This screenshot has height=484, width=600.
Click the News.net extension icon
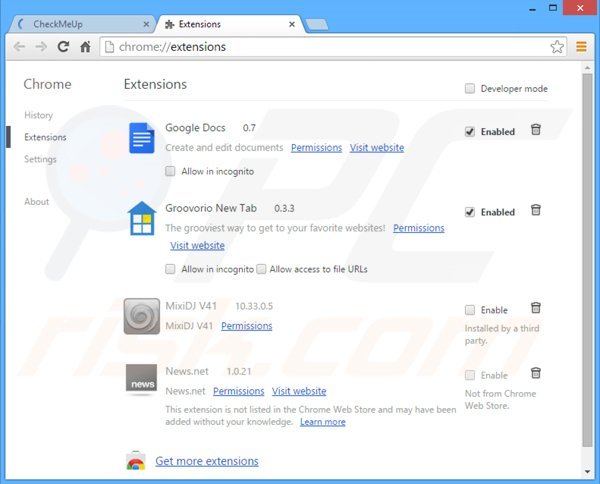(x=142, y=380)
